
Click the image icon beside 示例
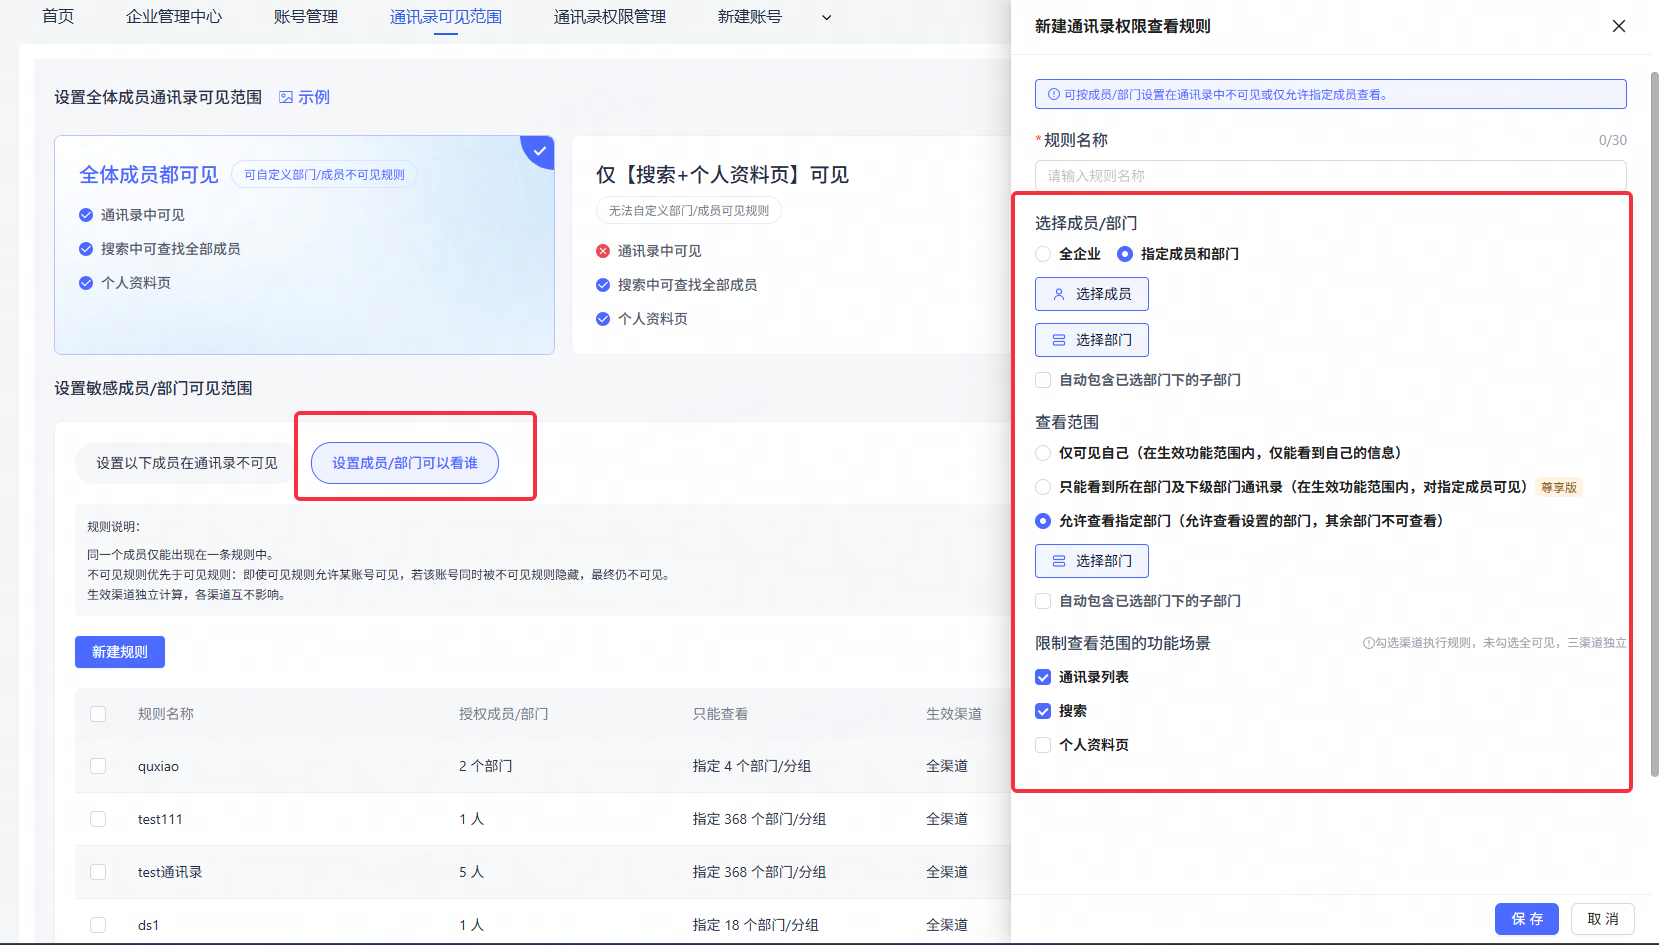(286, 97)
